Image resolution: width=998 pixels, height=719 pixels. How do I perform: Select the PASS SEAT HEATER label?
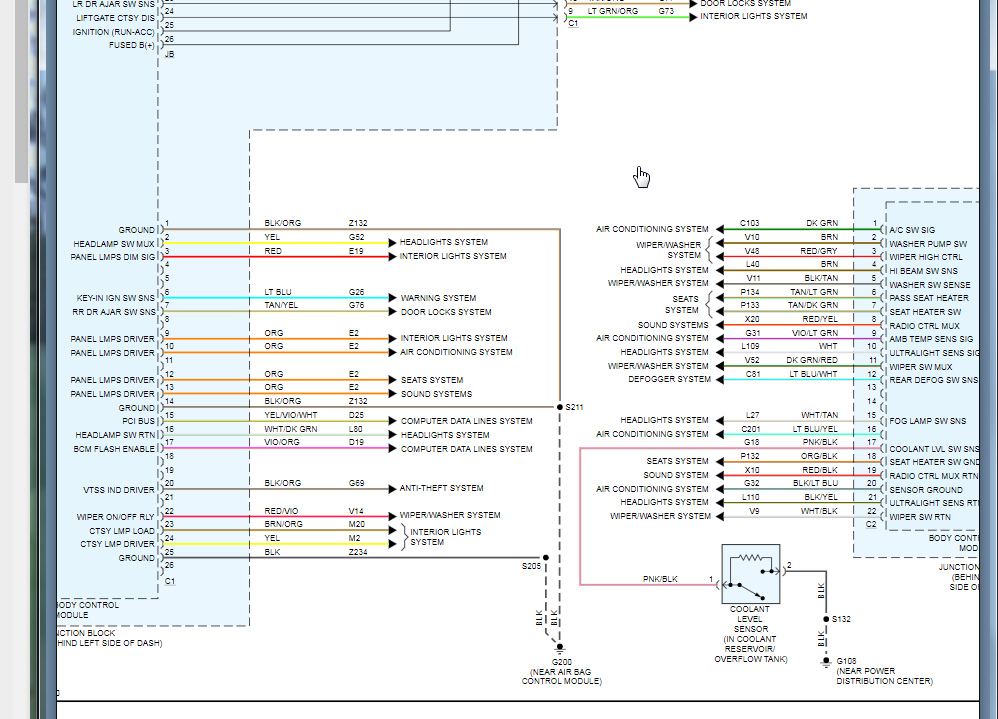click(929, 298)
